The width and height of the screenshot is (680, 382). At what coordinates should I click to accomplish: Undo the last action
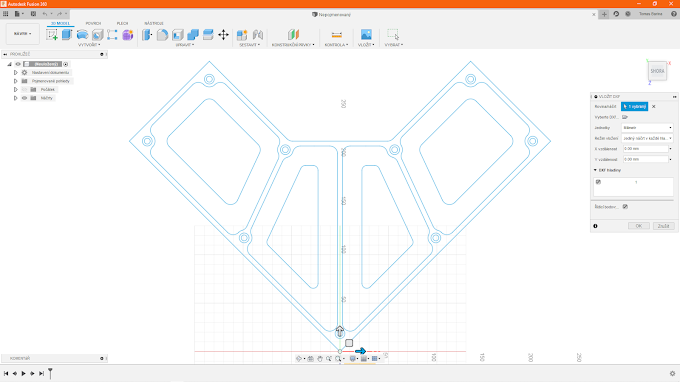[45, 14]
